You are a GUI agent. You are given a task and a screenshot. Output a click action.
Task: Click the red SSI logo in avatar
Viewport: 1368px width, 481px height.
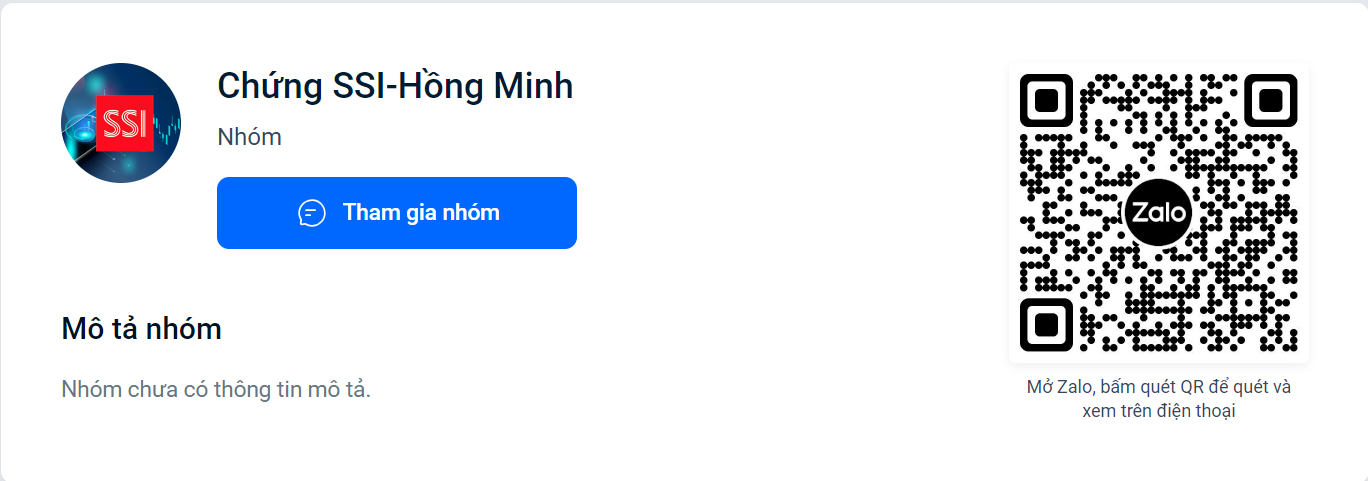pyautogui.click(x=124, y=123)
